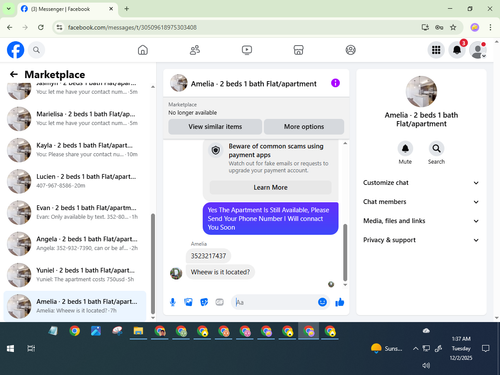Open Yuniel's apartment conversation

point(75,275)
